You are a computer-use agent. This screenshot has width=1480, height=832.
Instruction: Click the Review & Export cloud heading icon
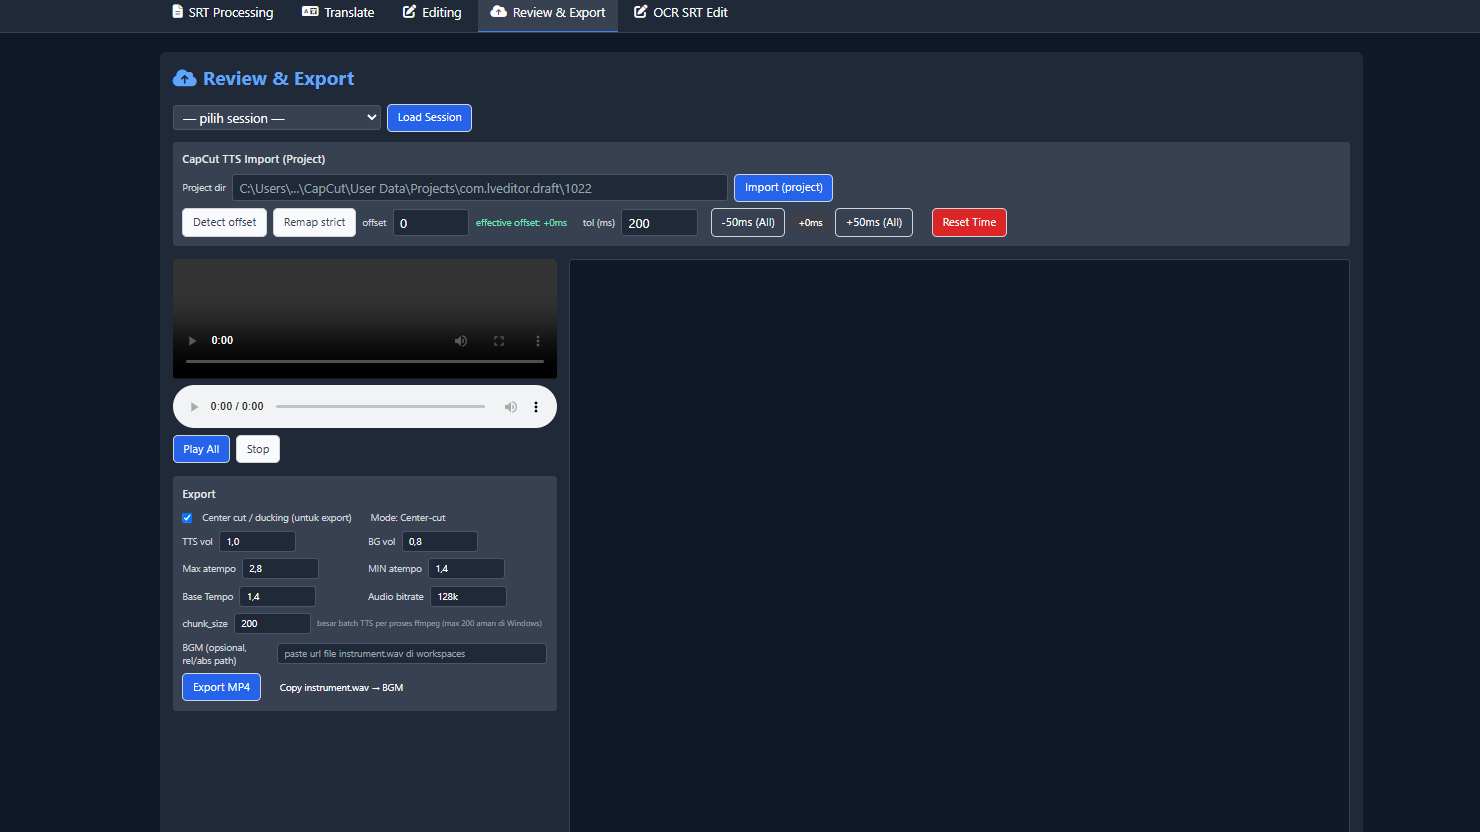click(185, 78)
